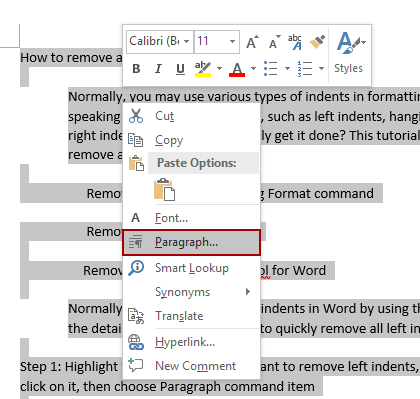Image resolution: width=420 pixels, height=399 pixels.
Task: Toggle Italic formatting
Action: click(158, 69)
